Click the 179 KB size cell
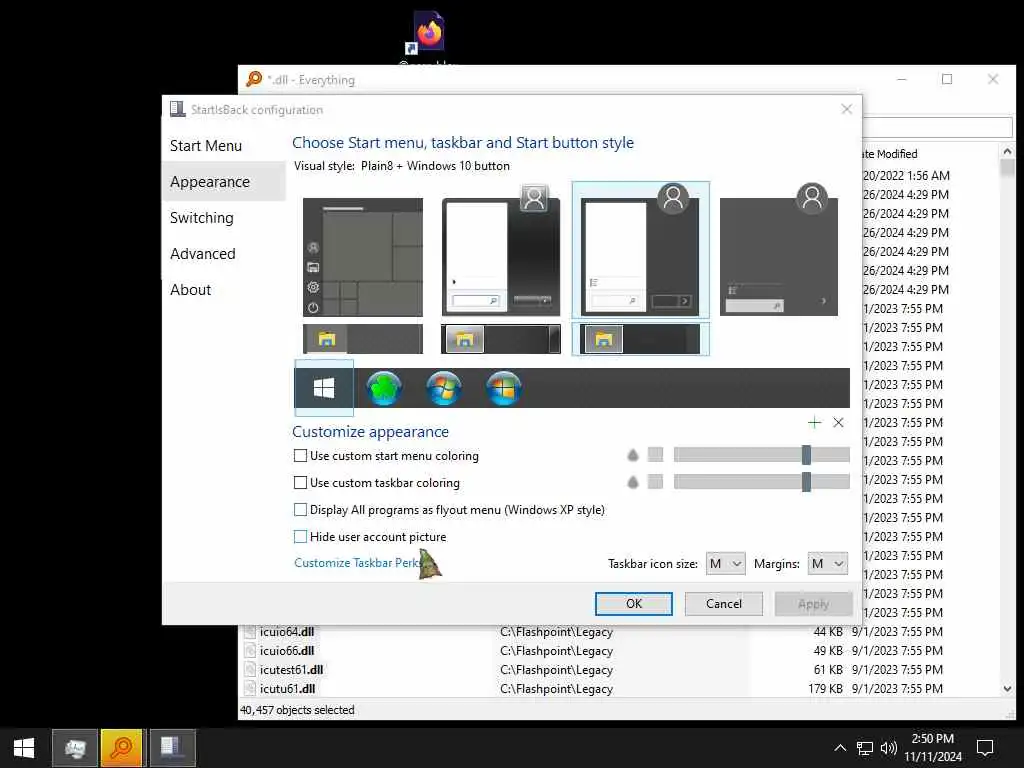 point(825,688)
